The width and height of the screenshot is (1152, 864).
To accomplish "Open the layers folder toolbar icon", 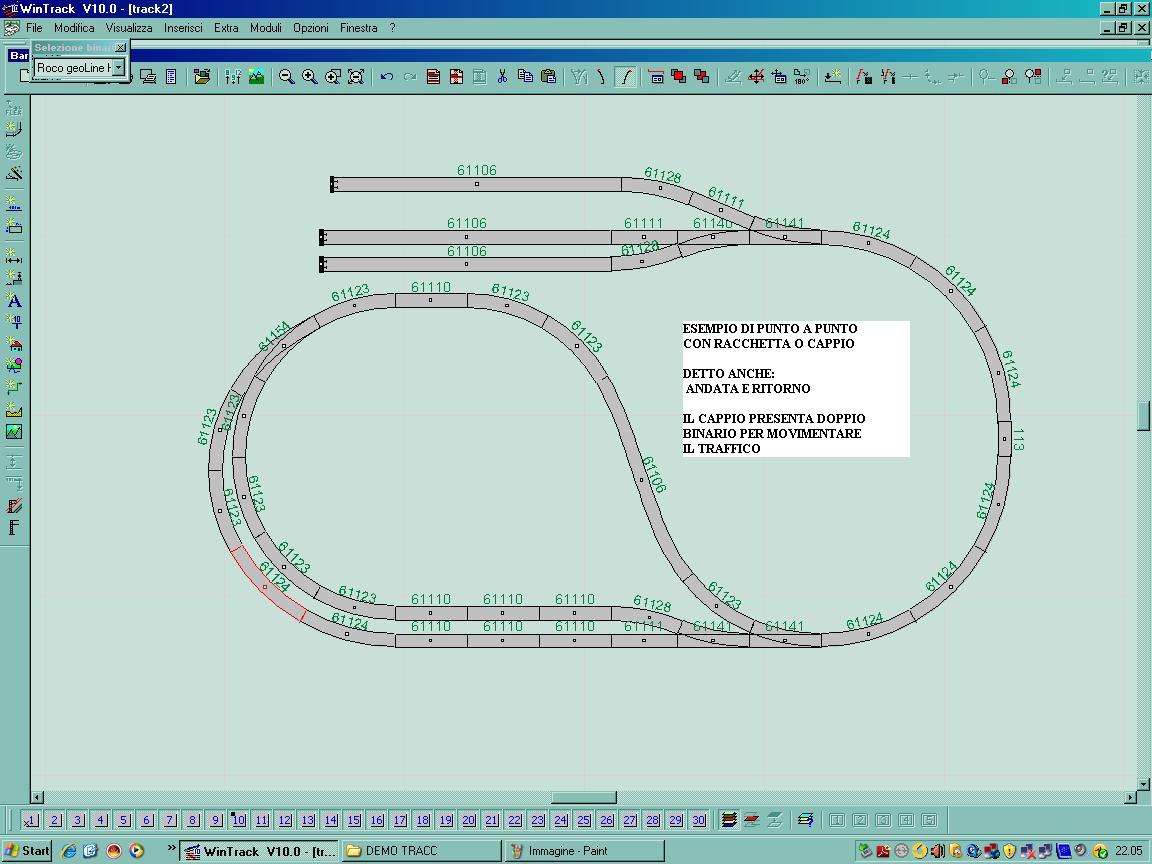I will [202, 76].
